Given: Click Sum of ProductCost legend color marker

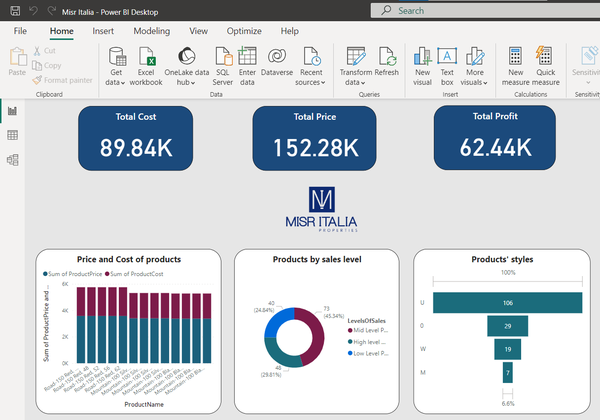Looking at the screenshot, I should 104,273.
